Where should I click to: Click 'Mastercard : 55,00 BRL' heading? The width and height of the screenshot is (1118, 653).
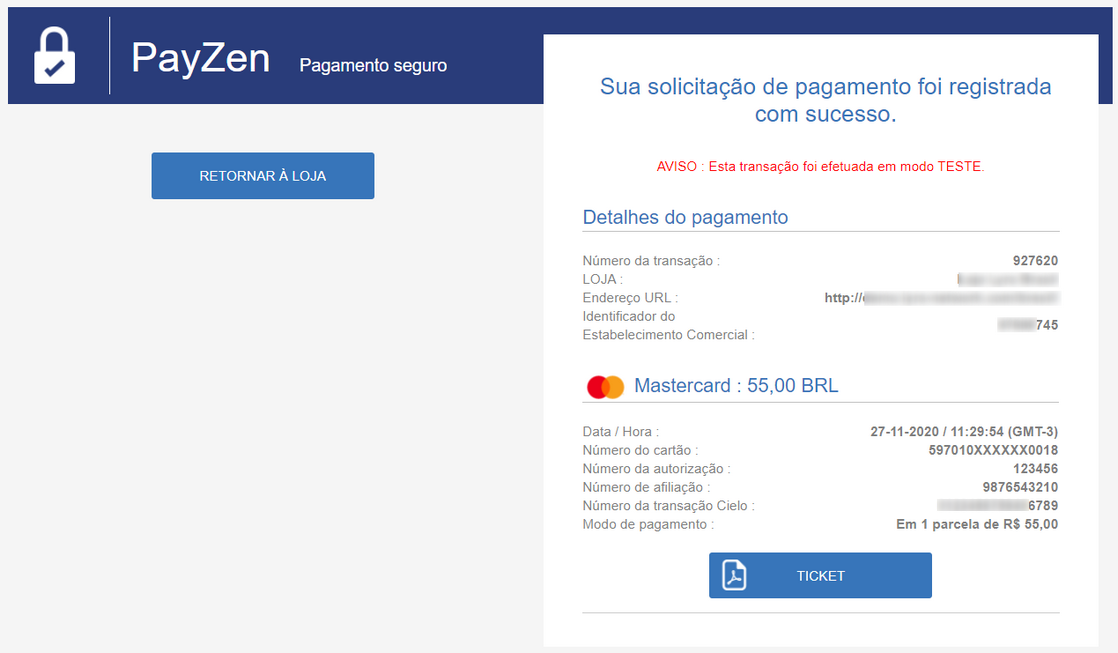pos(736,386)
